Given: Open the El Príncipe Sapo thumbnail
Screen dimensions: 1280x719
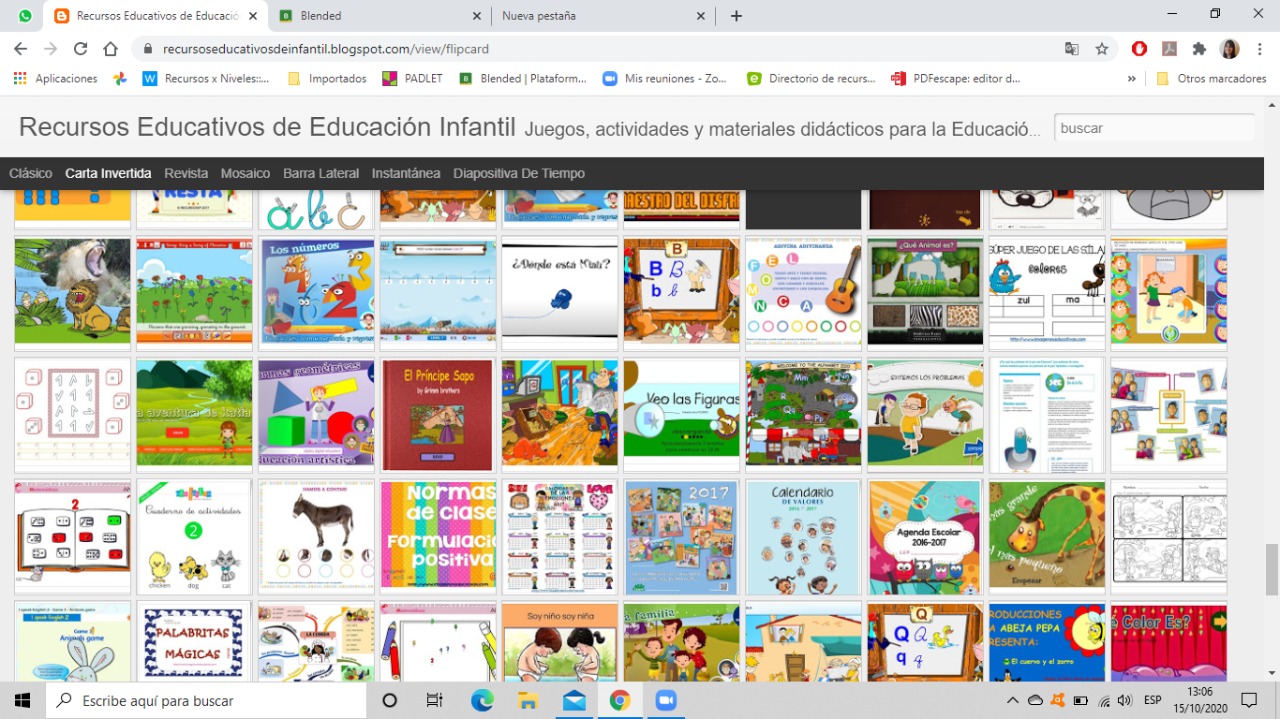Looking at the screenshot, I should (438, 415).
